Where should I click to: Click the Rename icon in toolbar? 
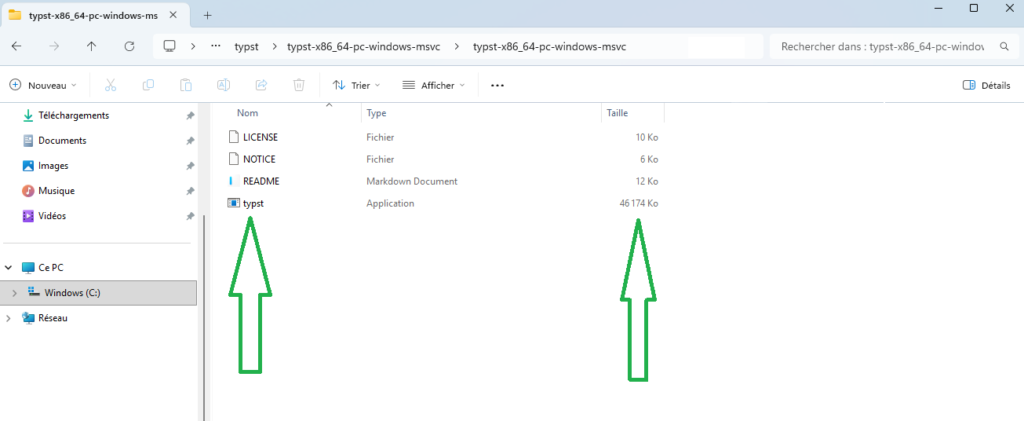(224, 86)
